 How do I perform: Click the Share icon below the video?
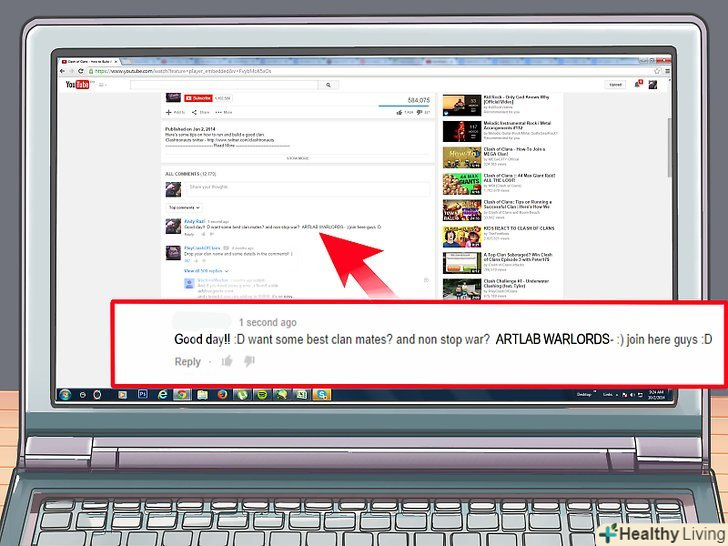[194, 112]
